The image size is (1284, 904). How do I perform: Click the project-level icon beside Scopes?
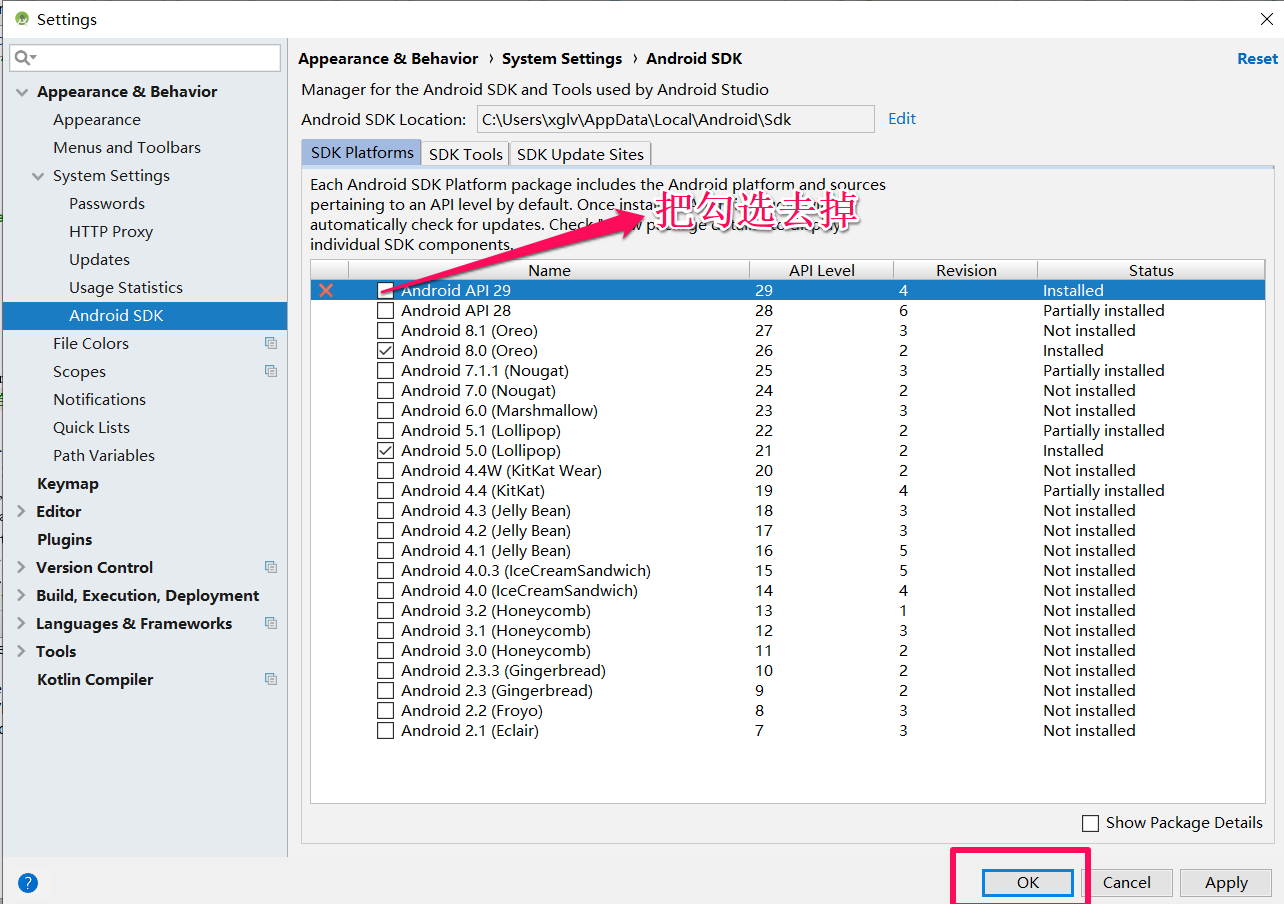[x=270, y=371]
